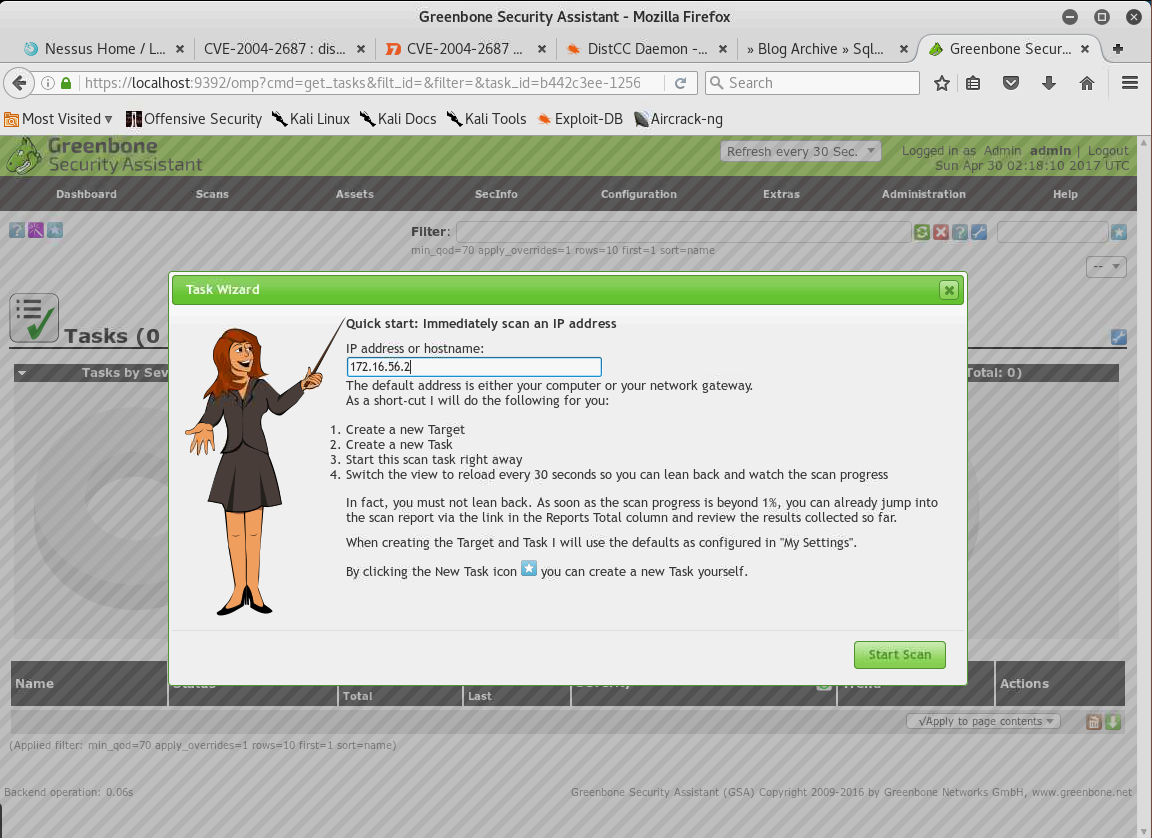This screenshot has width=1152, height=838.
Task: Click the red reset filter icon
Action: pyautogui.click(x=940, y=232)
